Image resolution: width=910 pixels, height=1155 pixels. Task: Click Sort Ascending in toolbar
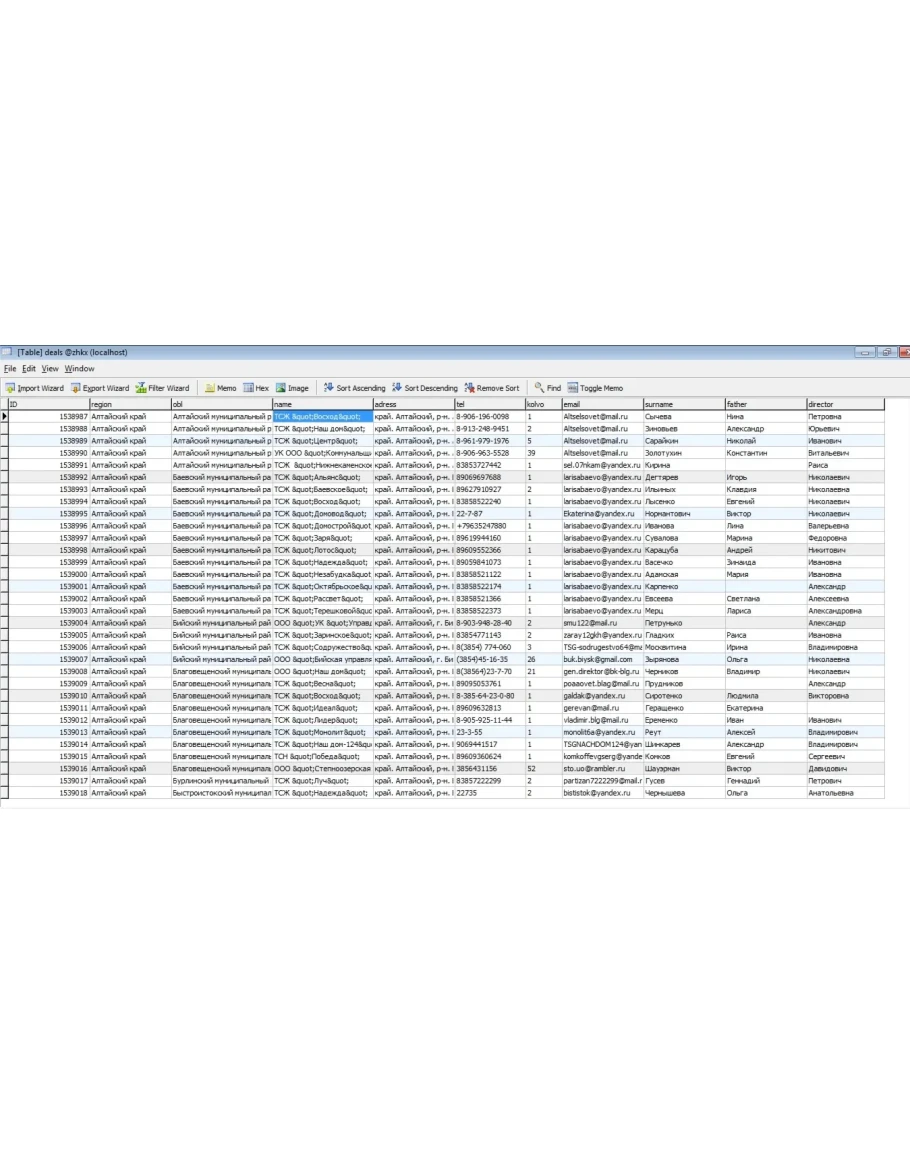354,388
